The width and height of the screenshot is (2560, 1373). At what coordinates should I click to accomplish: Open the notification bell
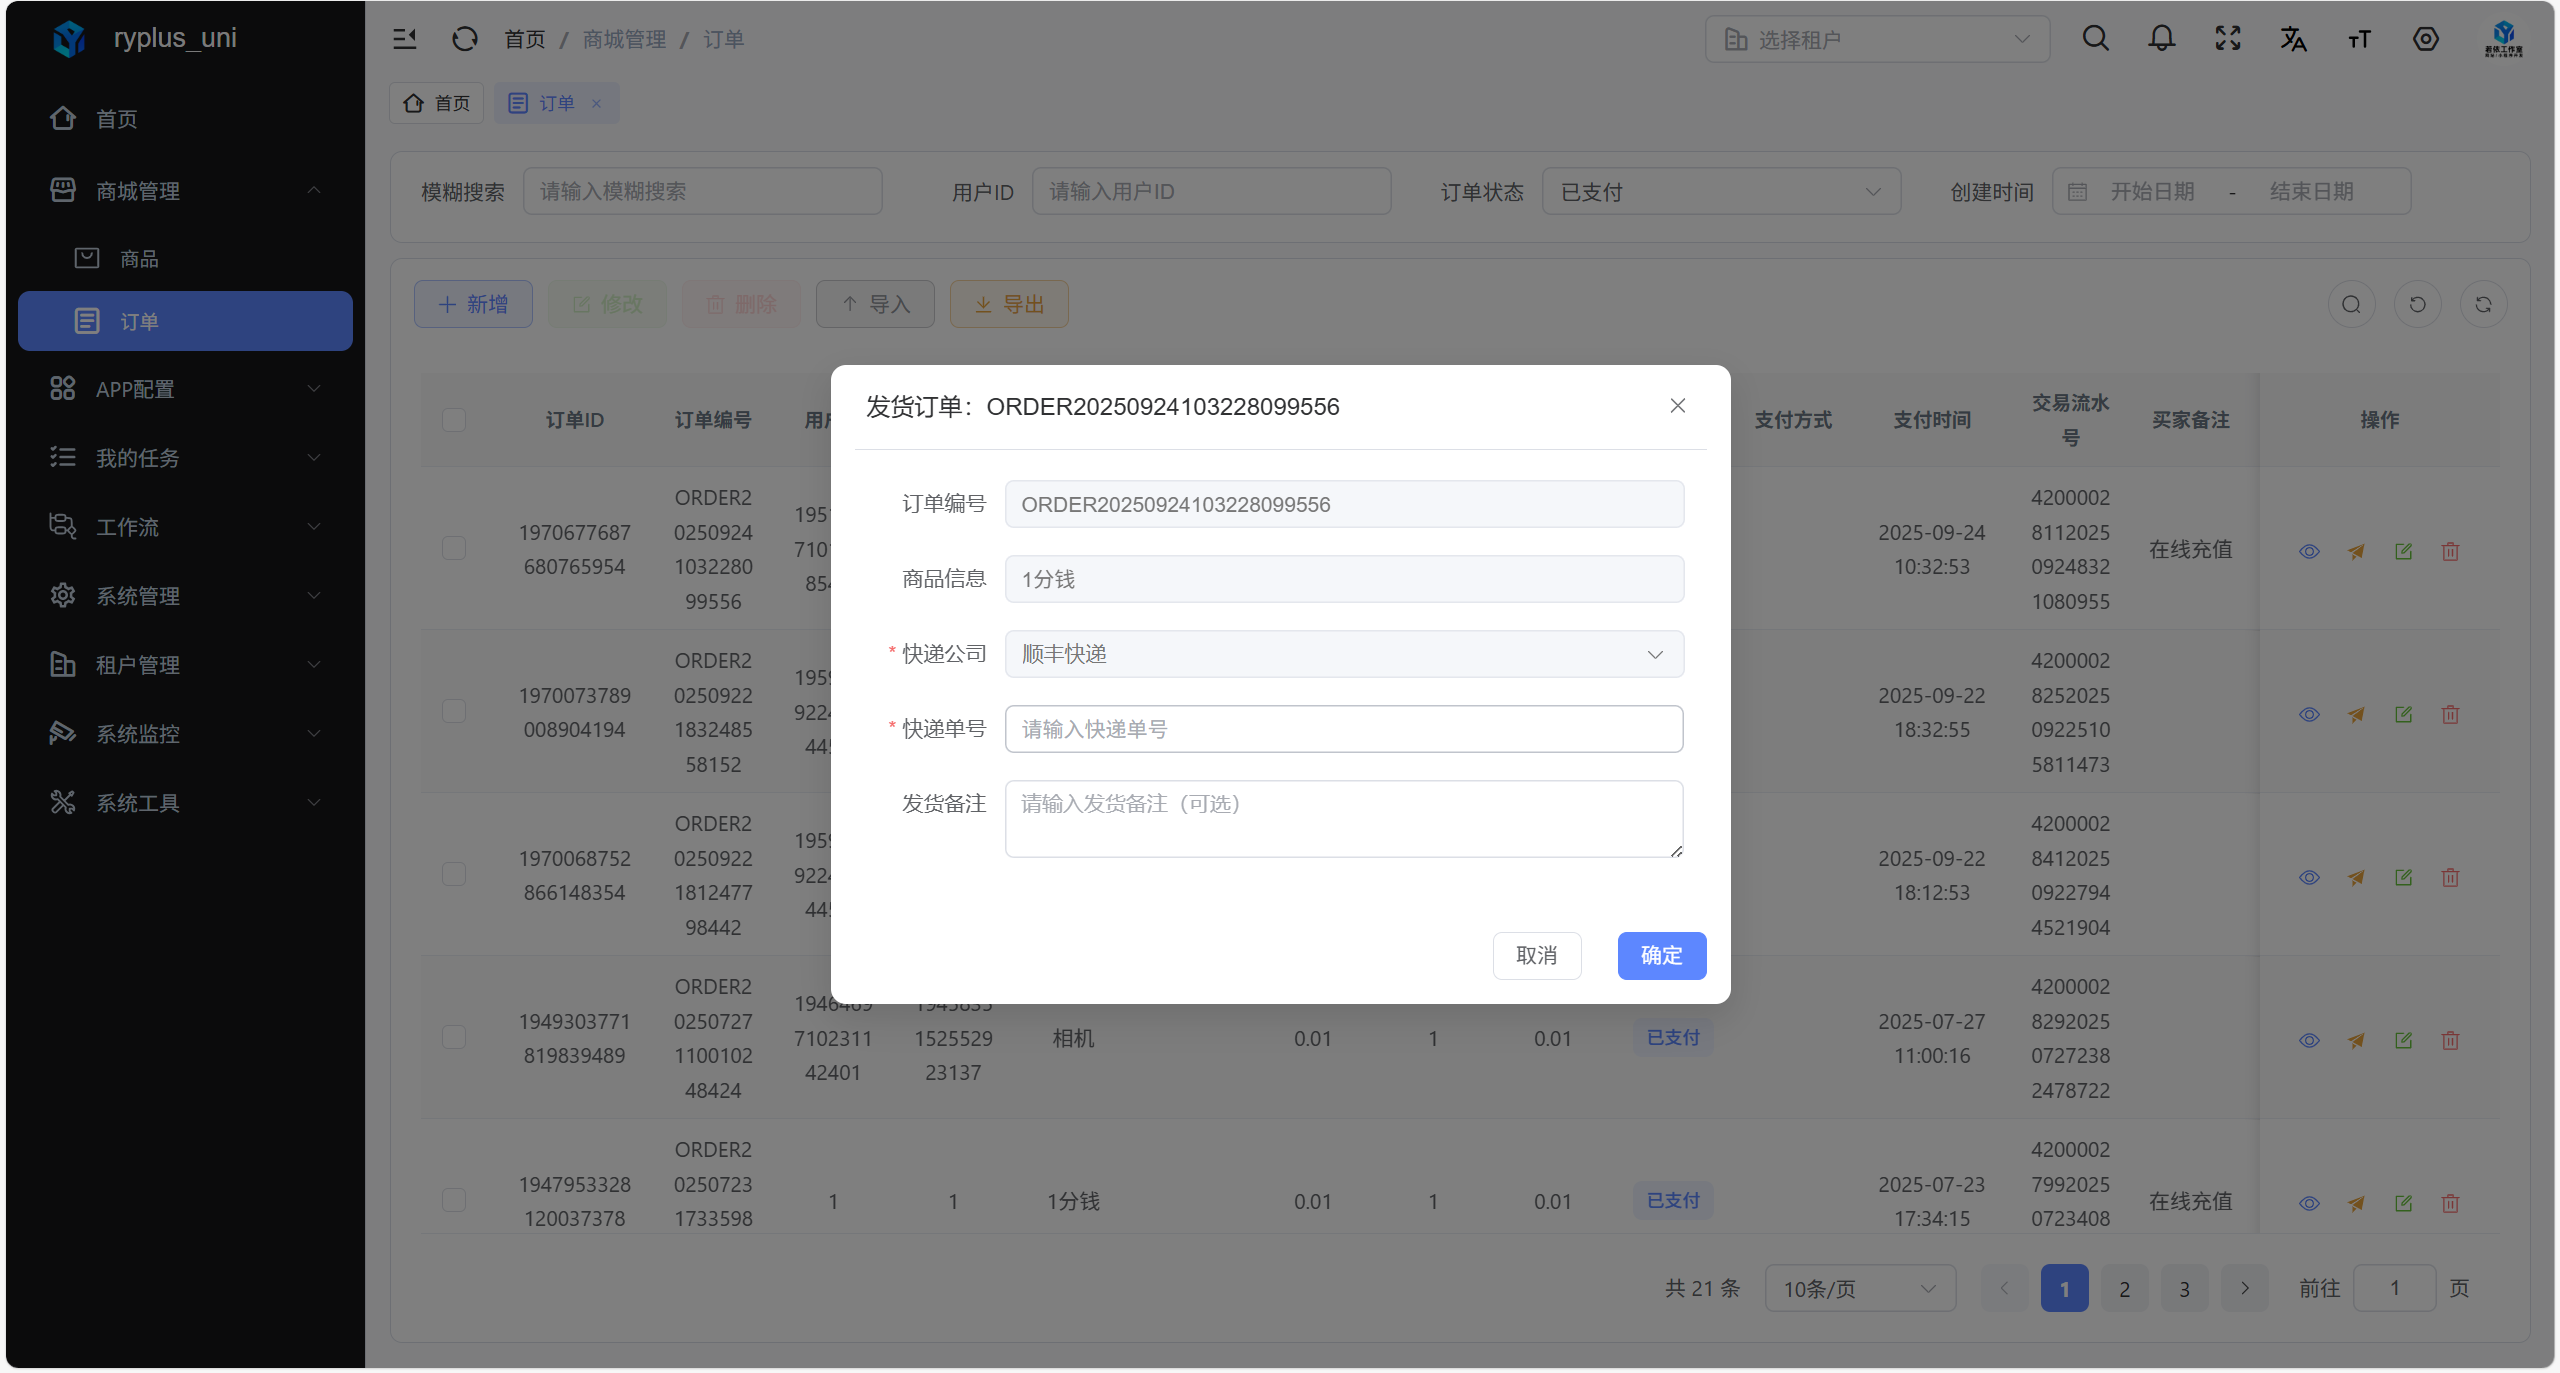(2161, 39)
